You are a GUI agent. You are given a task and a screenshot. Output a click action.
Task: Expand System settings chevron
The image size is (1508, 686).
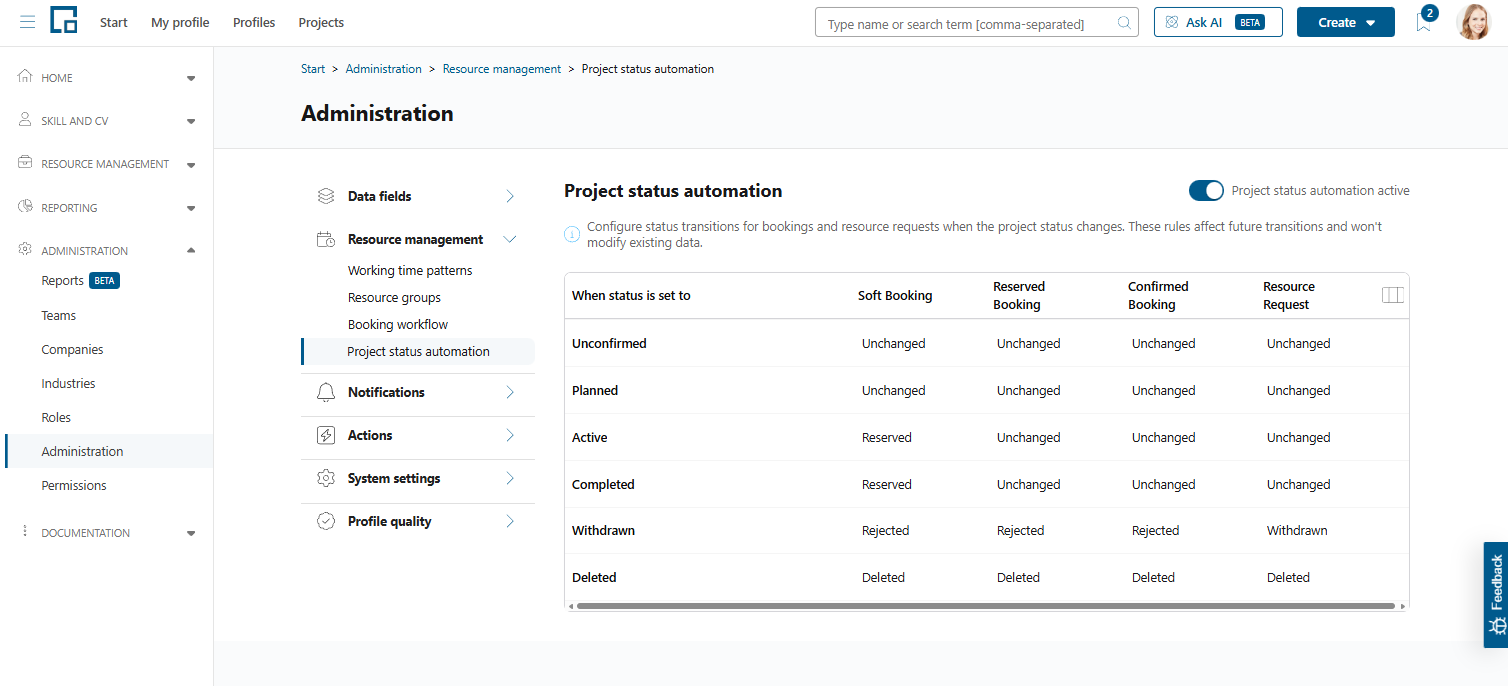pyautogui.click(x=510, y=478)
